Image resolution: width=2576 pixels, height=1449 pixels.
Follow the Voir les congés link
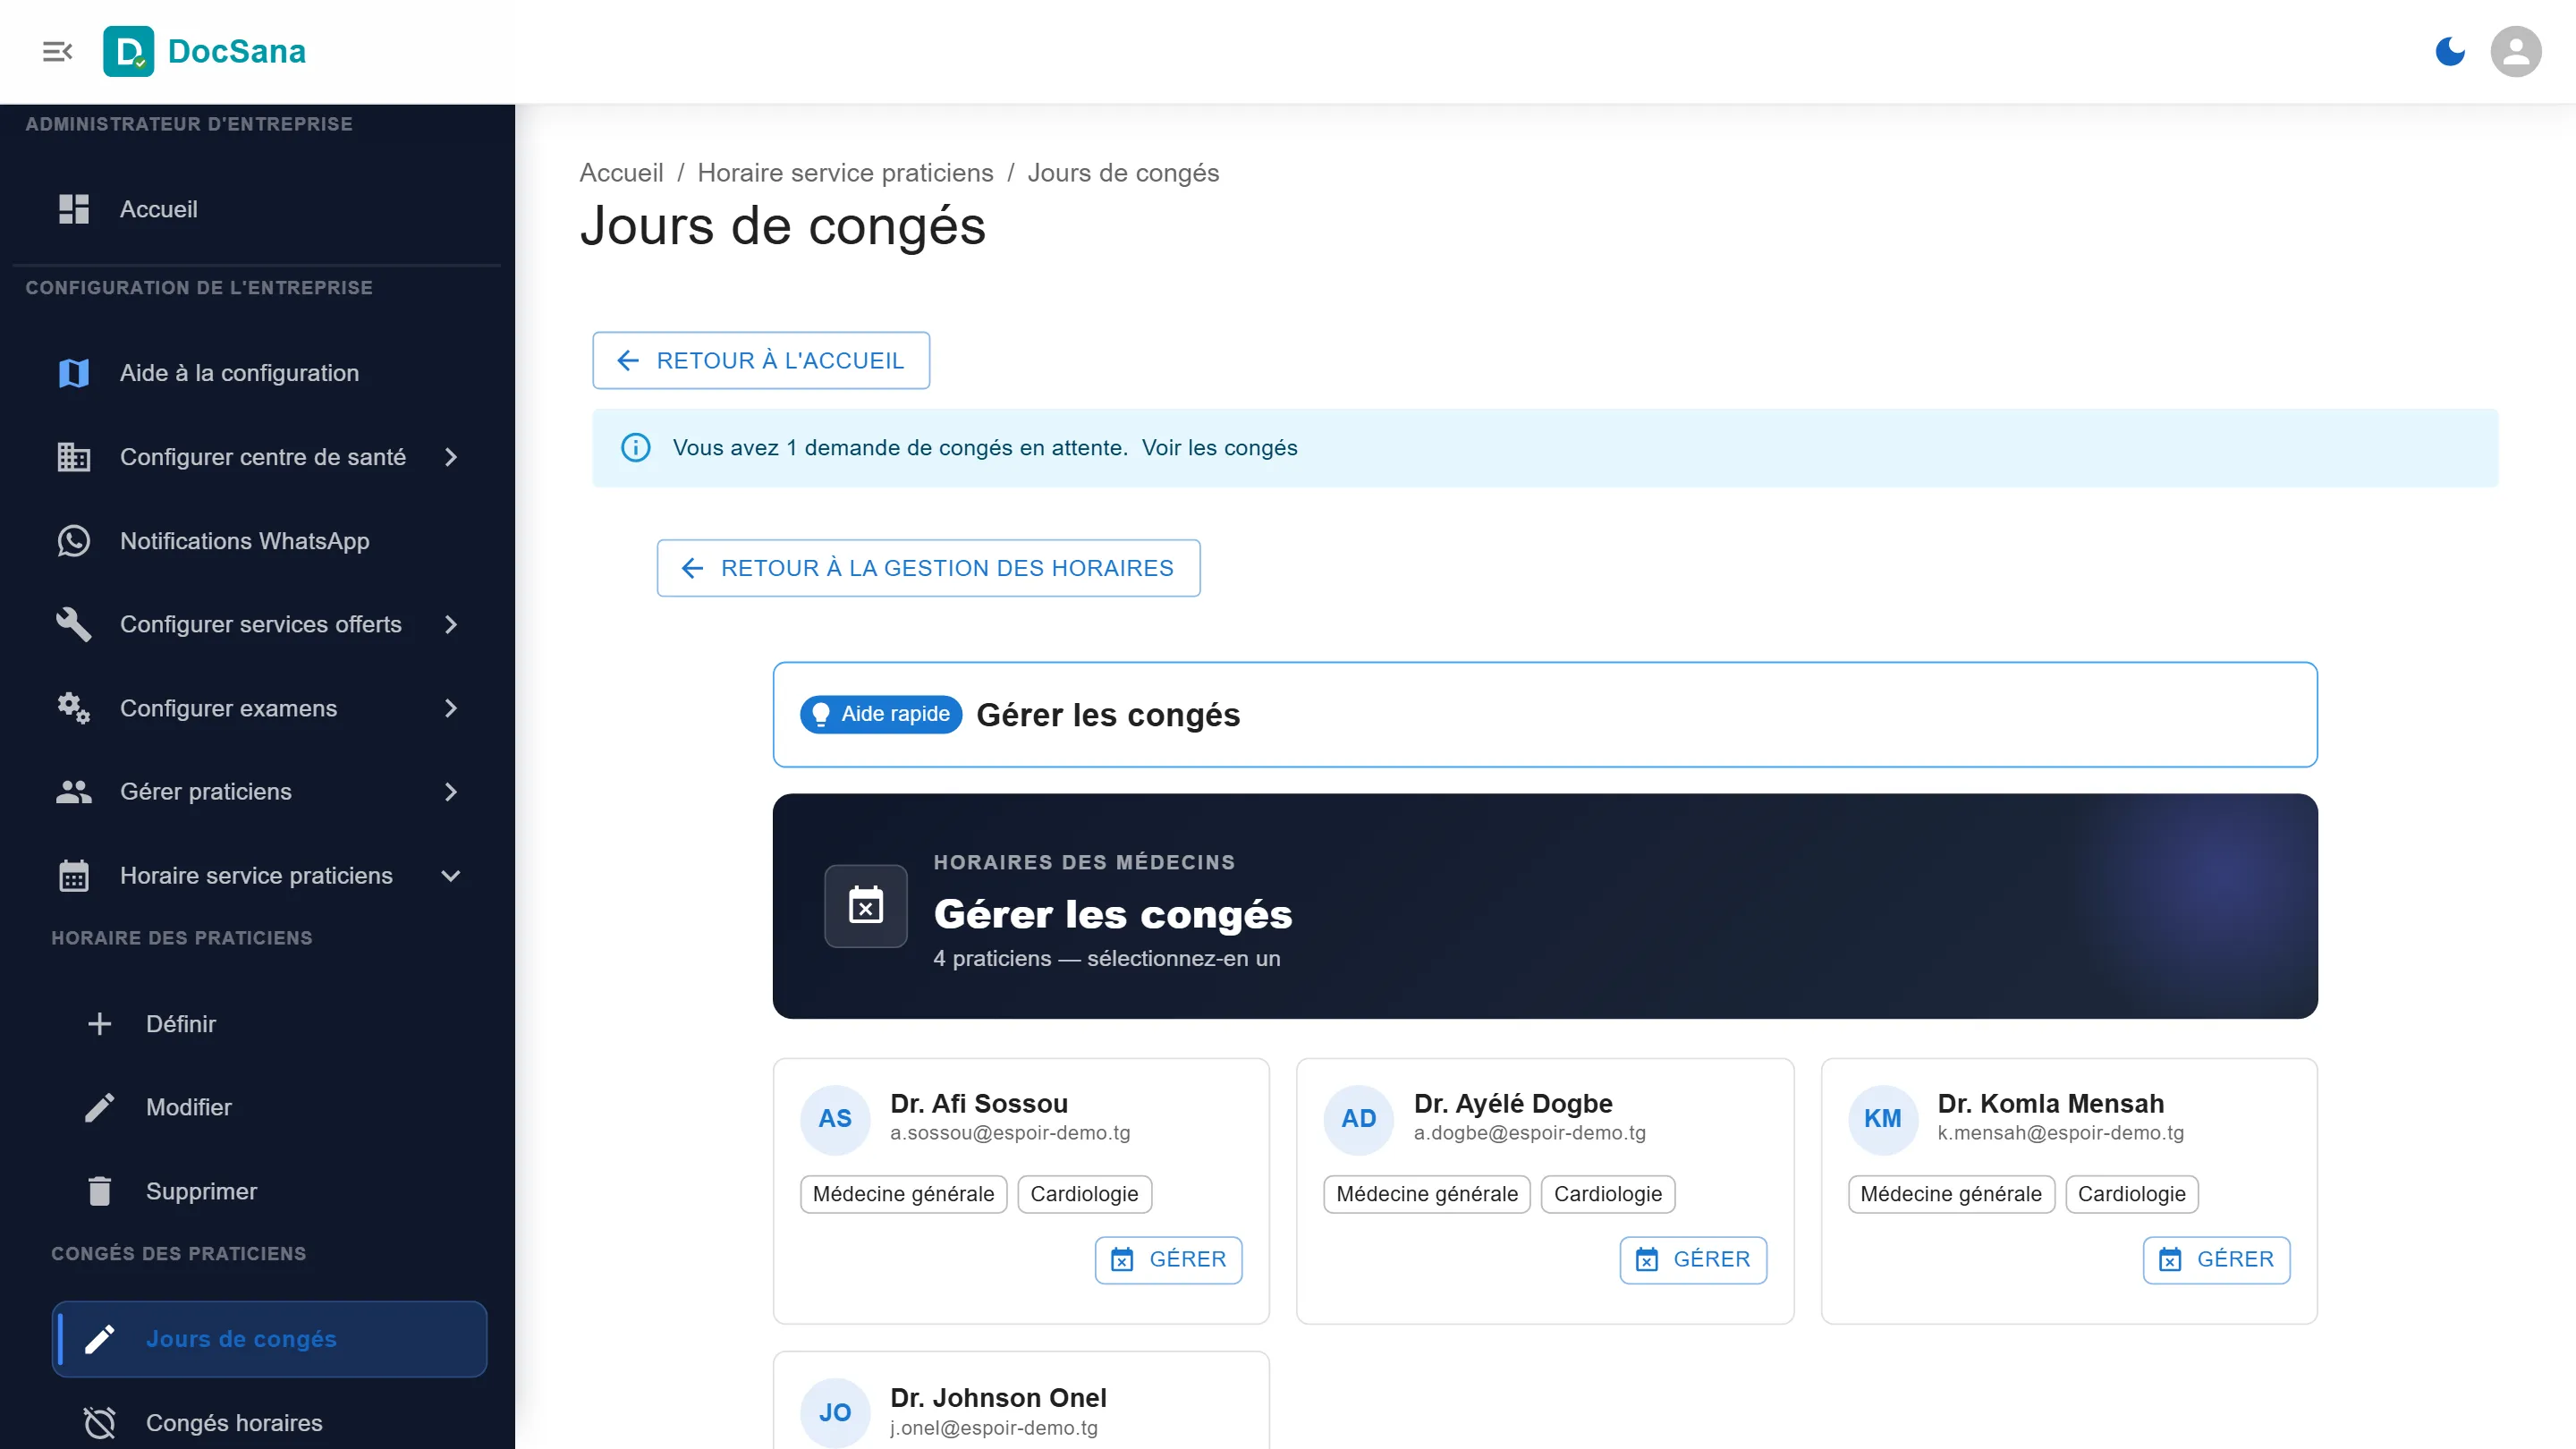pyautogui.click(x=1219, y=447)
